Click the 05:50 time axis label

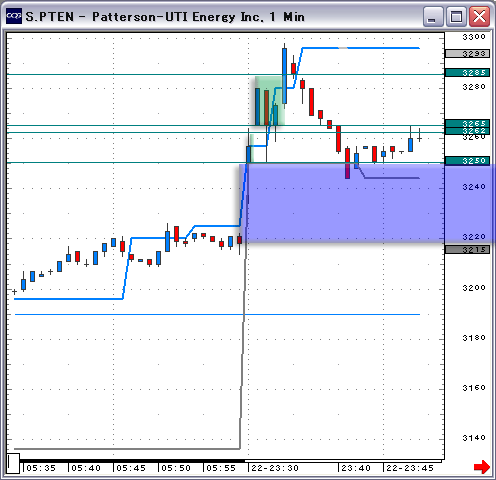(176, 468)
